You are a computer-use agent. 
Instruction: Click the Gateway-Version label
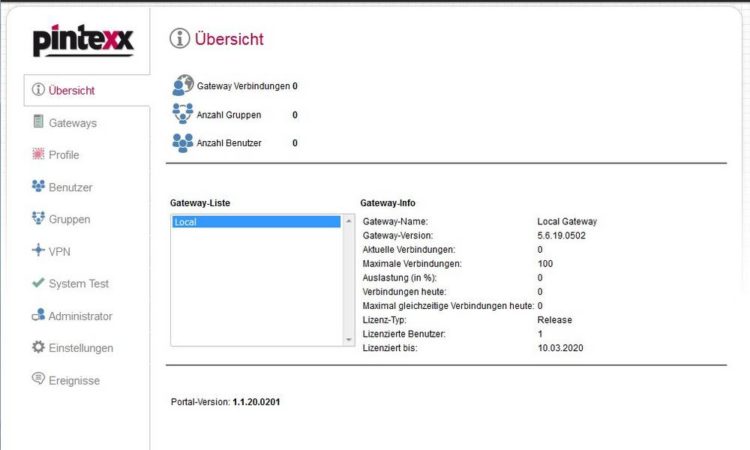pyautogui.click(x=397, y=235)
